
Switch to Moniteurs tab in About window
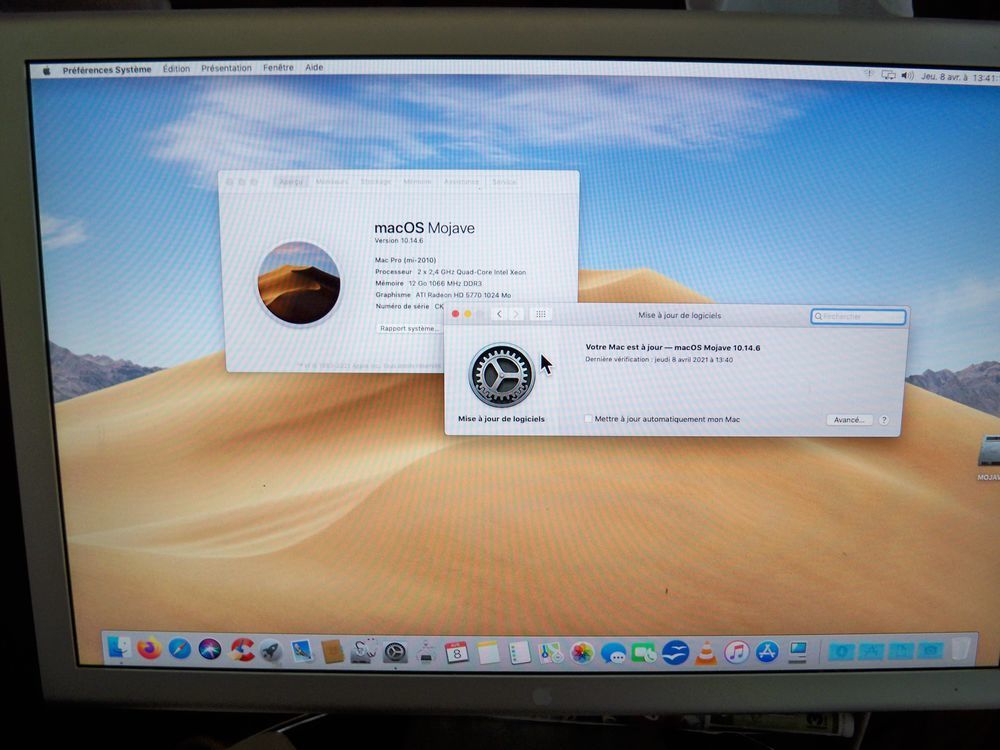pos(332,182)
